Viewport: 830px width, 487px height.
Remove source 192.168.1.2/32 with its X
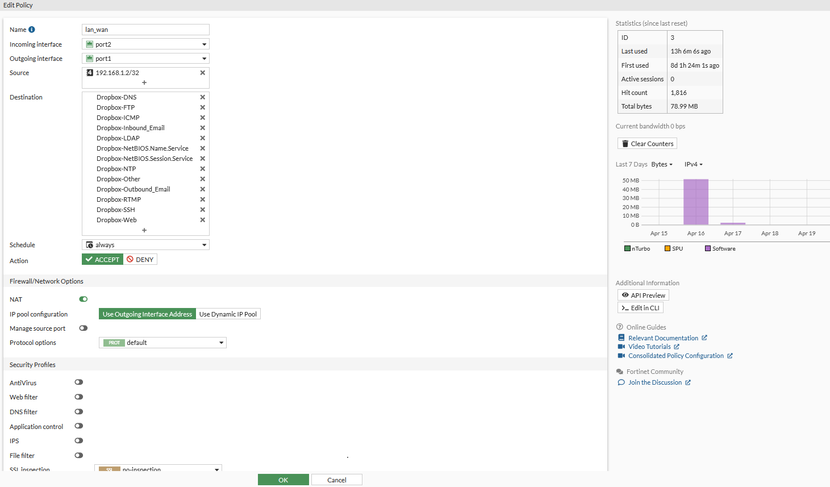tap(202, 73)
